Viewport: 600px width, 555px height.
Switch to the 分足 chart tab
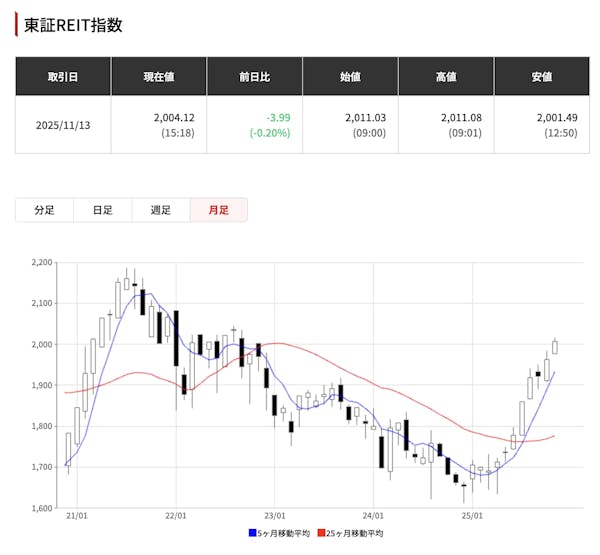pyautogui.click(x=44, y=210)
